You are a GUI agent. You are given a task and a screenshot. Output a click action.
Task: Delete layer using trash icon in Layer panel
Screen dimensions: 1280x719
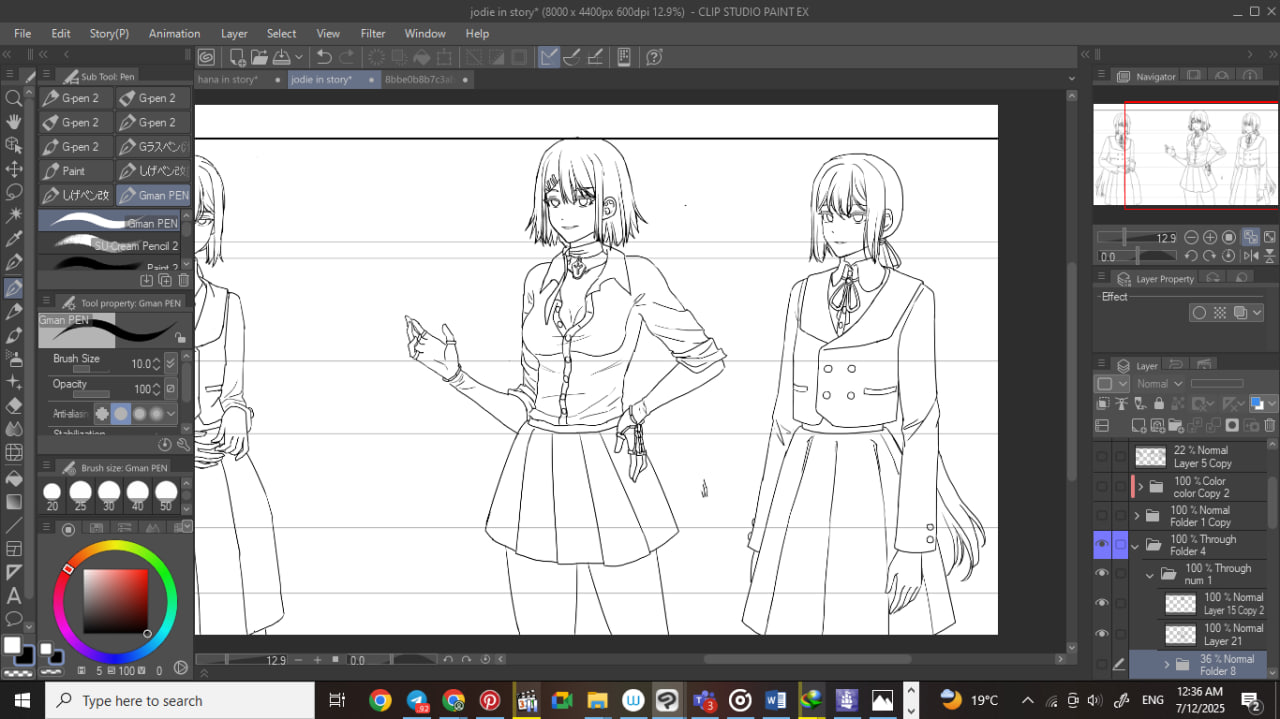[1269, 425]
